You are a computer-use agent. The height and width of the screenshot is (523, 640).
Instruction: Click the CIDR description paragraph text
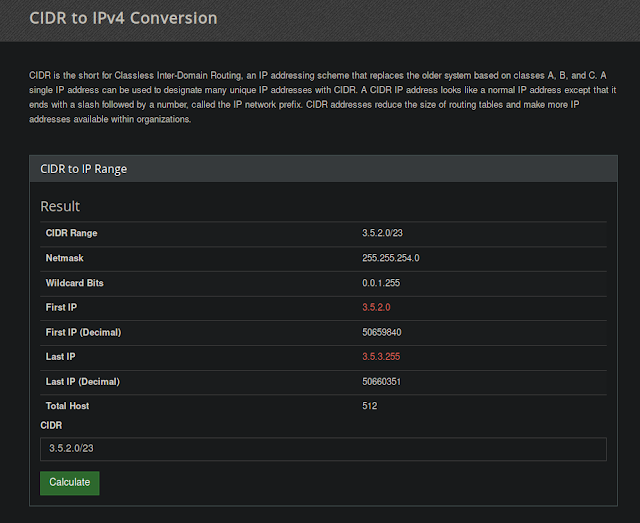point(319,97)
